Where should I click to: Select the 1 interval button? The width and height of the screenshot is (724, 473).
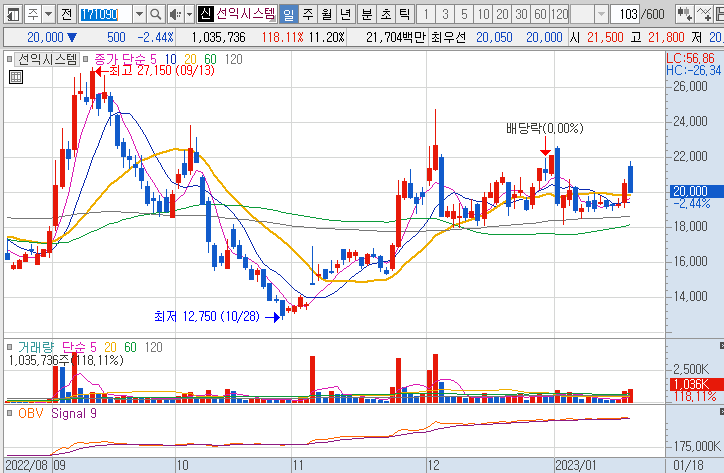pyautogui.click(x=426, y=14)
